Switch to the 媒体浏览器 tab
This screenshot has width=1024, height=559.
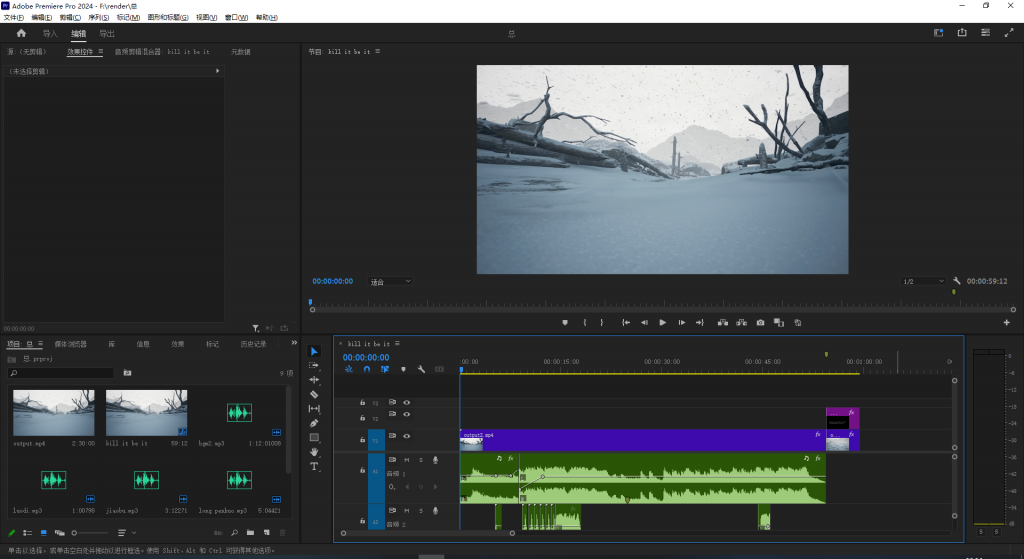coord(70,344)
